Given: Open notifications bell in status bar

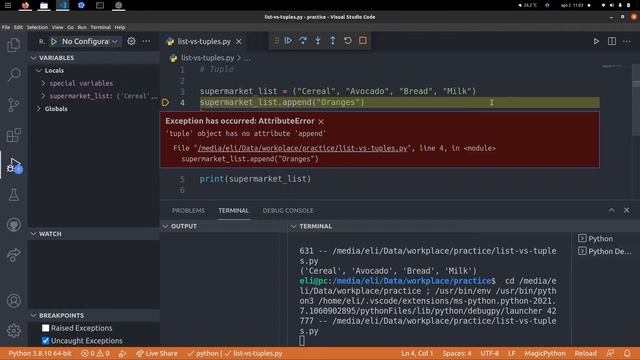Looking at the screenshot, I should (x=627, y=353).
